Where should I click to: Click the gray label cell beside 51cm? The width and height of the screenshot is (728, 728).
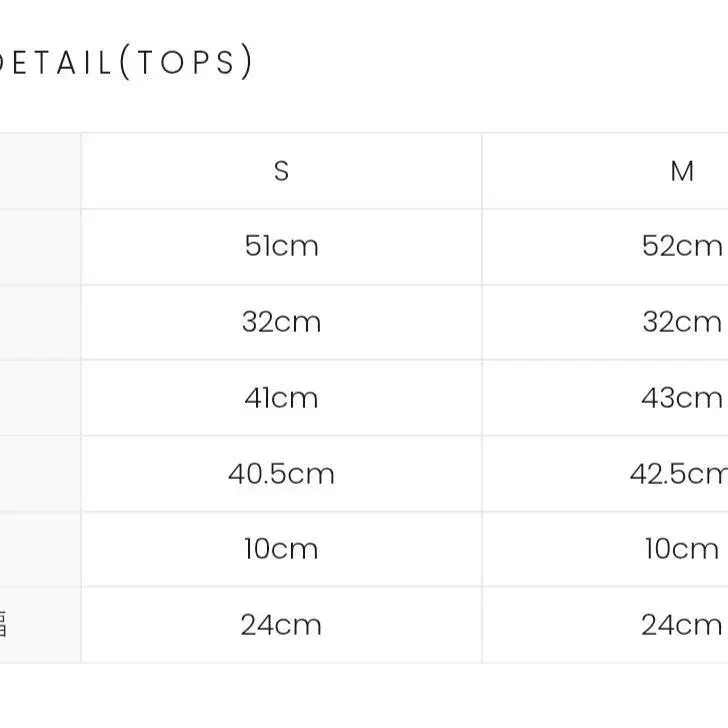(x=39, y=246)
